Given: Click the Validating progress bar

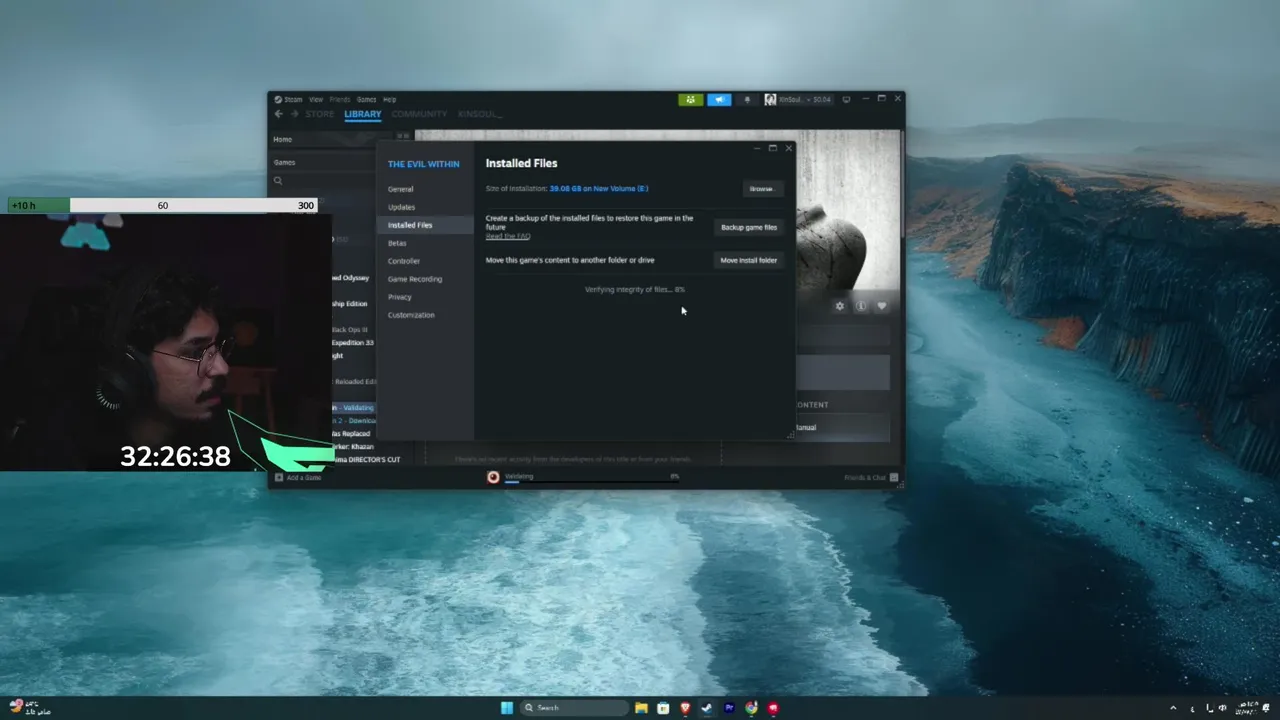Looking at the screenshot, I should pos(592,482).
